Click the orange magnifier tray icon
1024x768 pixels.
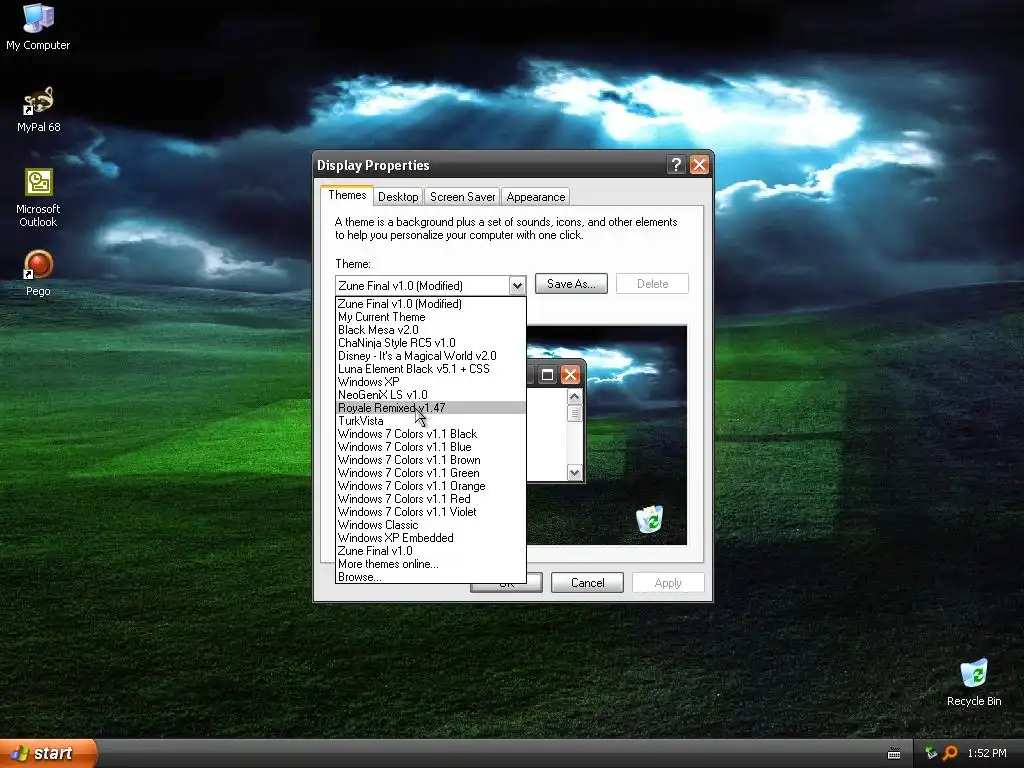(950, 753)
